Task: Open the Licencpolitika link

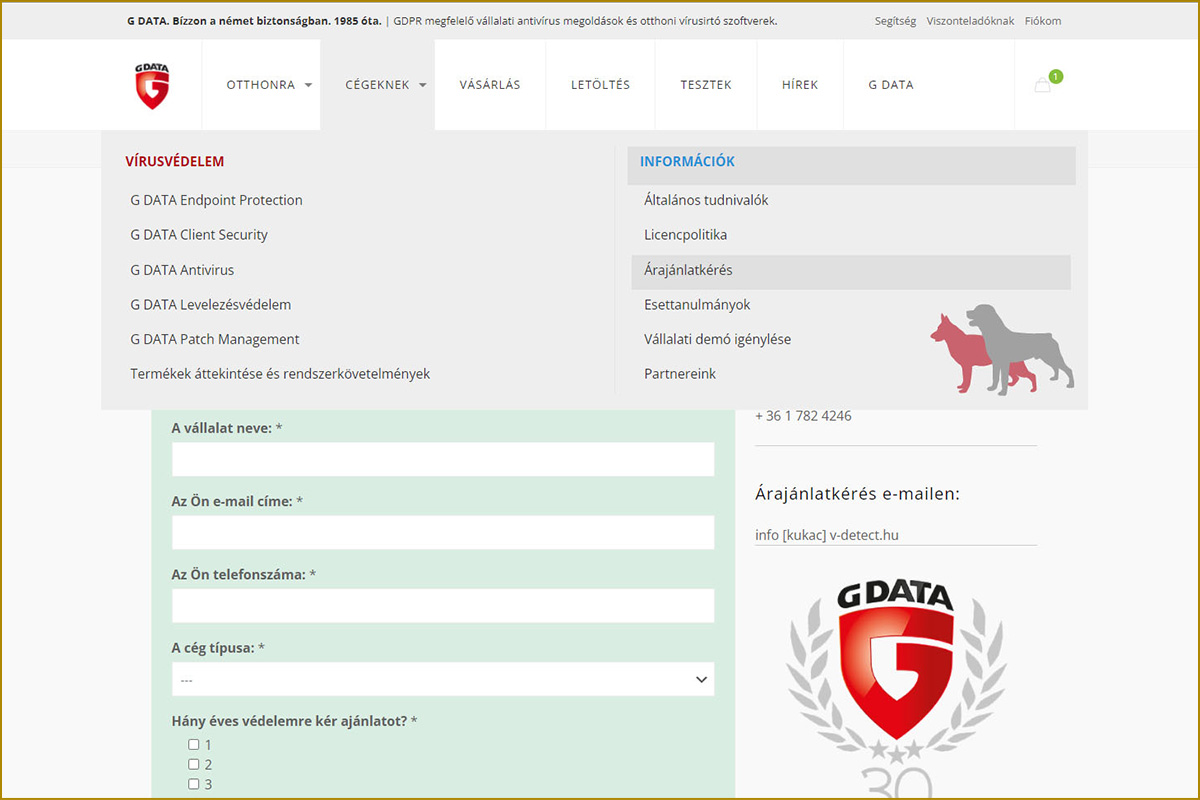Action: coord(686,235)
